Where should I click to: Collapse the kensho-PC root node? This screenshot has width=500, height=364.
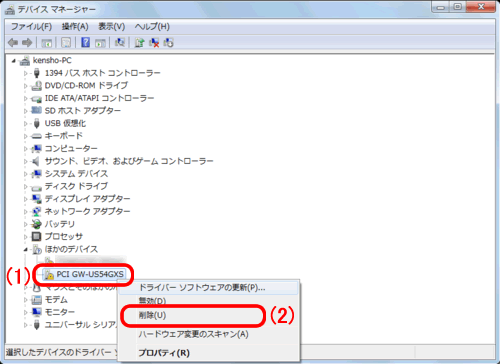pos(14,61)
